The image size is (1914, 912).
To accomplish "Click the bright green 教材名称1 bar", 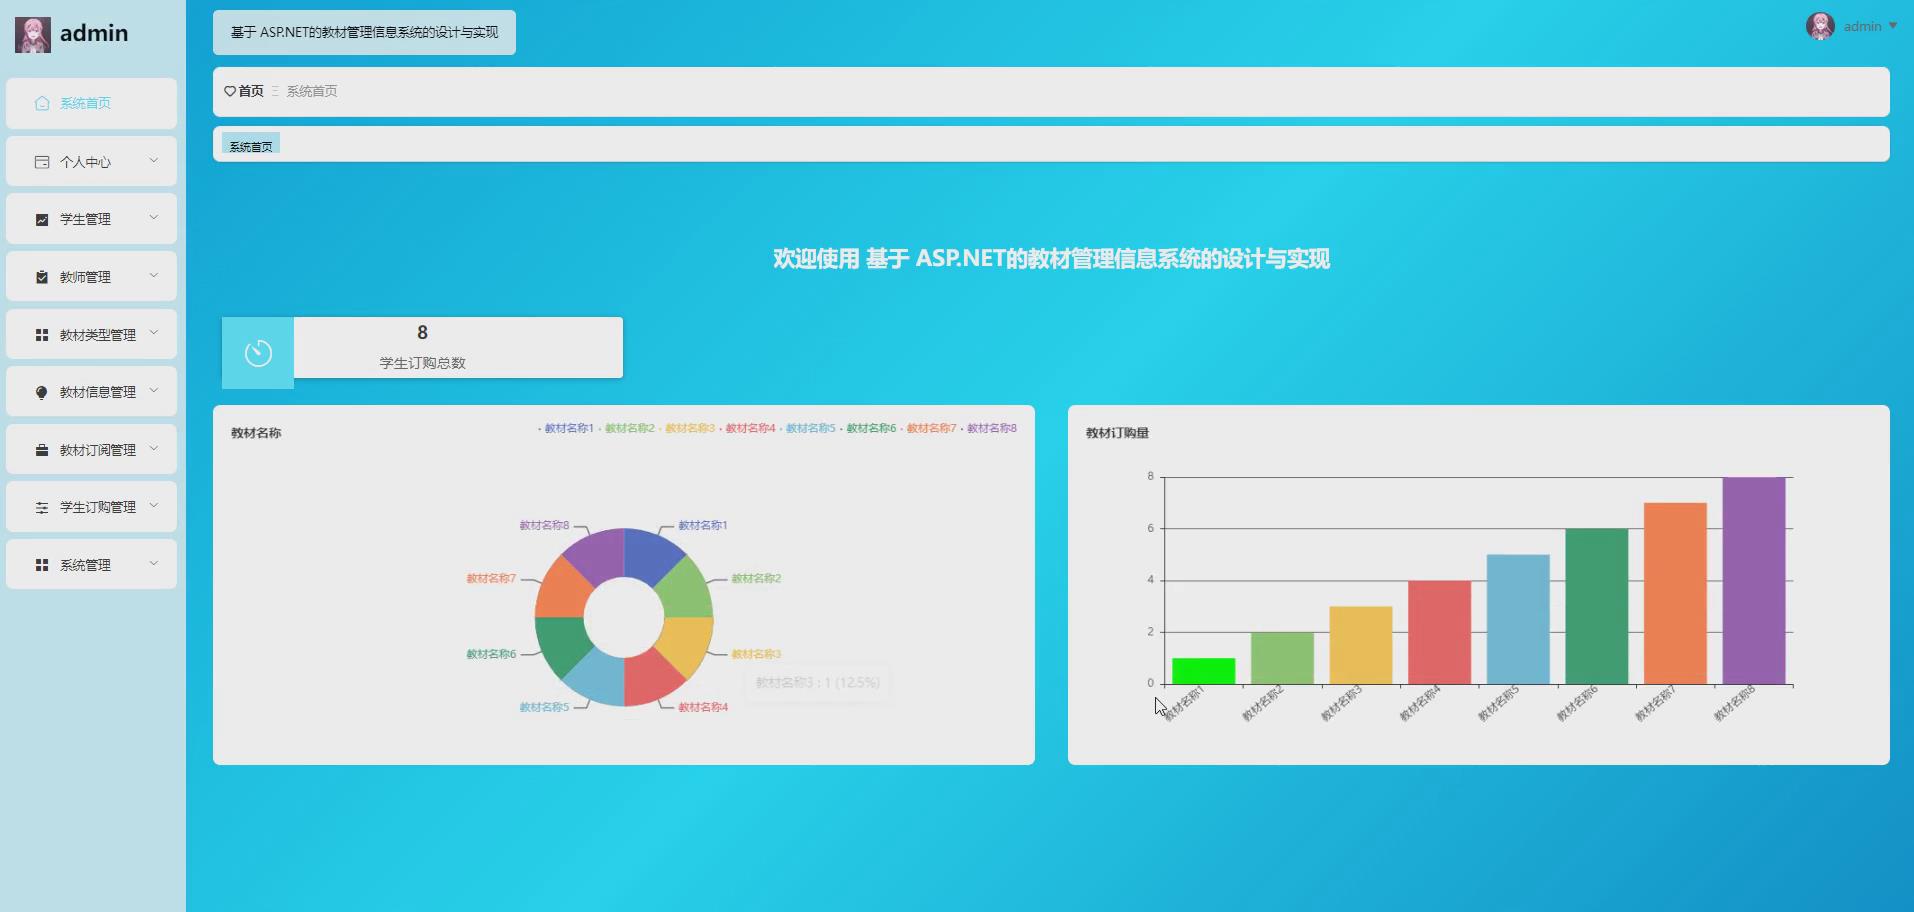I will (x=1203, y=671).
